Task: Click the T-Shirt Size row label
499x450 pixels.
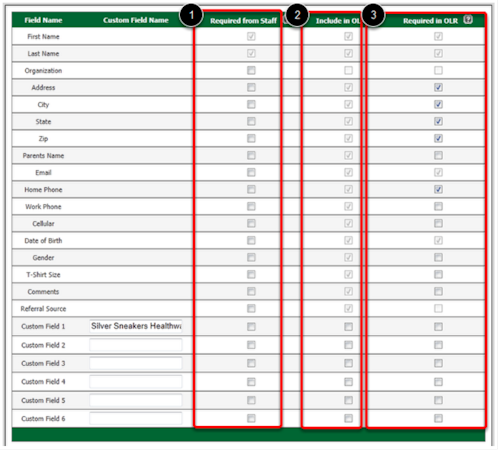Action: pos(43,275)
